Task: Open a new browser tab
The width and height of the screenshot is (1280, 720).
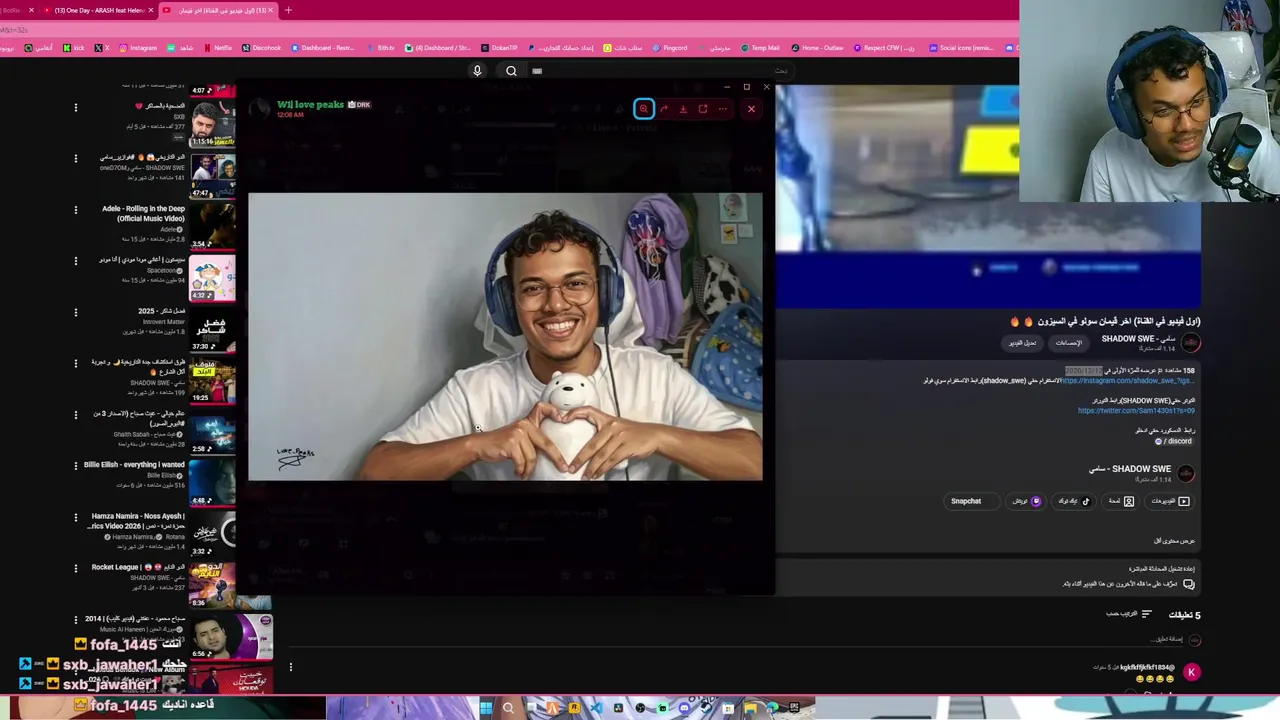Action: [x=288, y=10]
